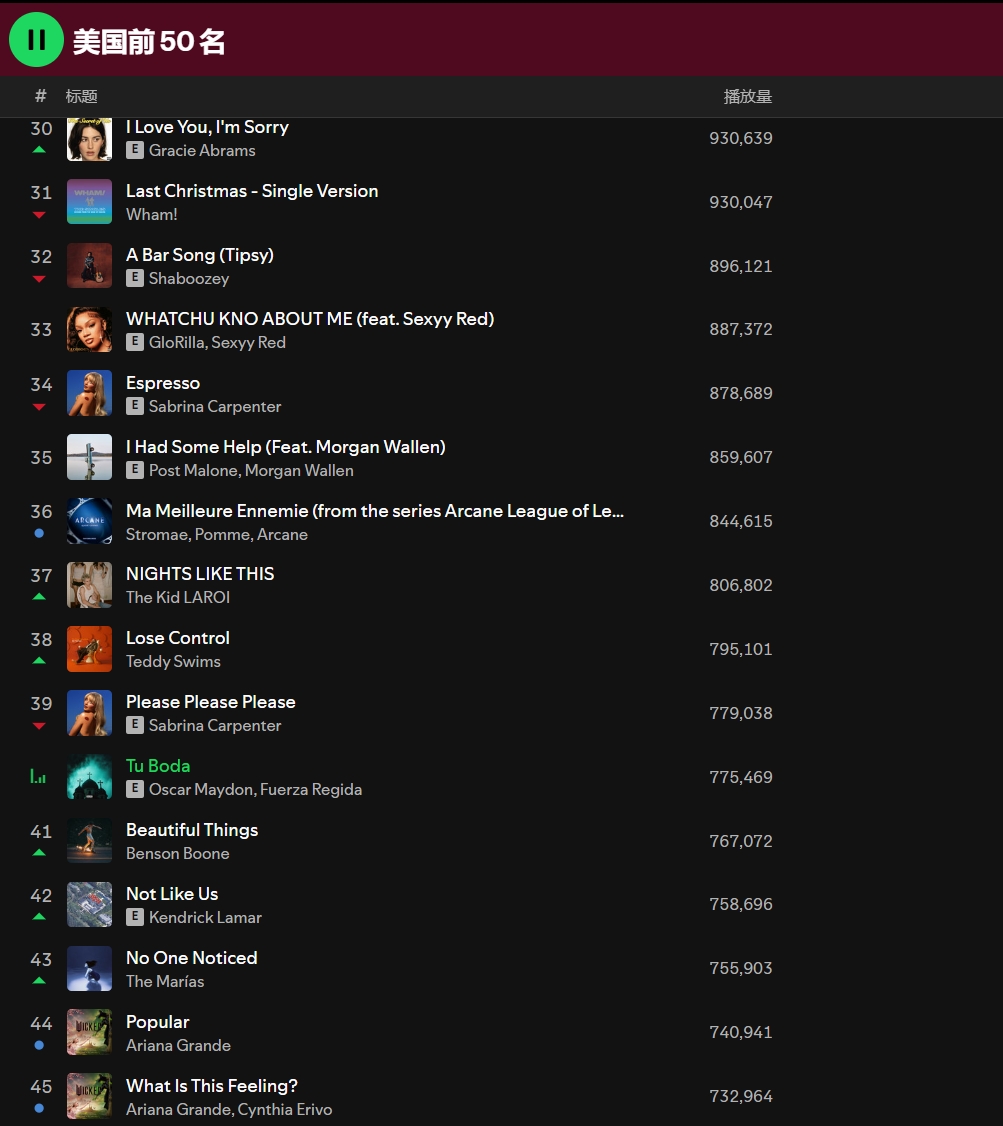Click the 播放量 play count column header
This screenshot has width=1003, height=1126.
click(747, 96)
